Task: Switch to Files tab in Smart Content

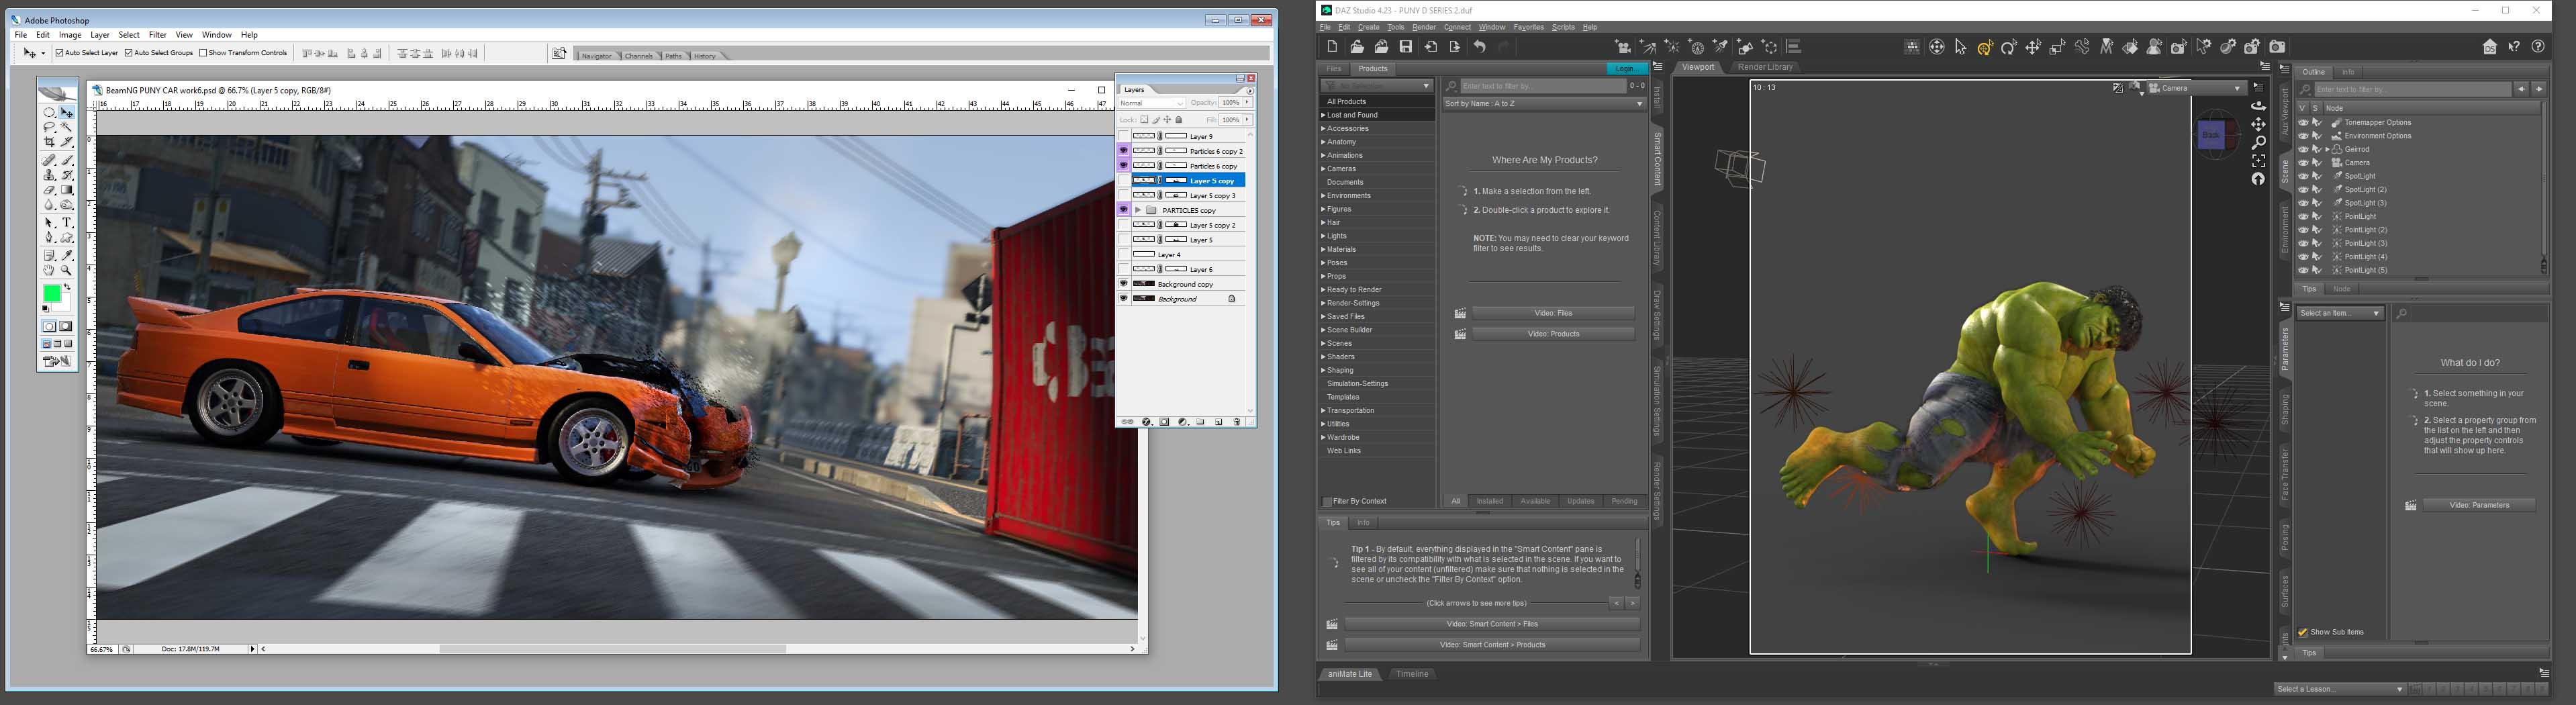Action: pos(1333,69)
